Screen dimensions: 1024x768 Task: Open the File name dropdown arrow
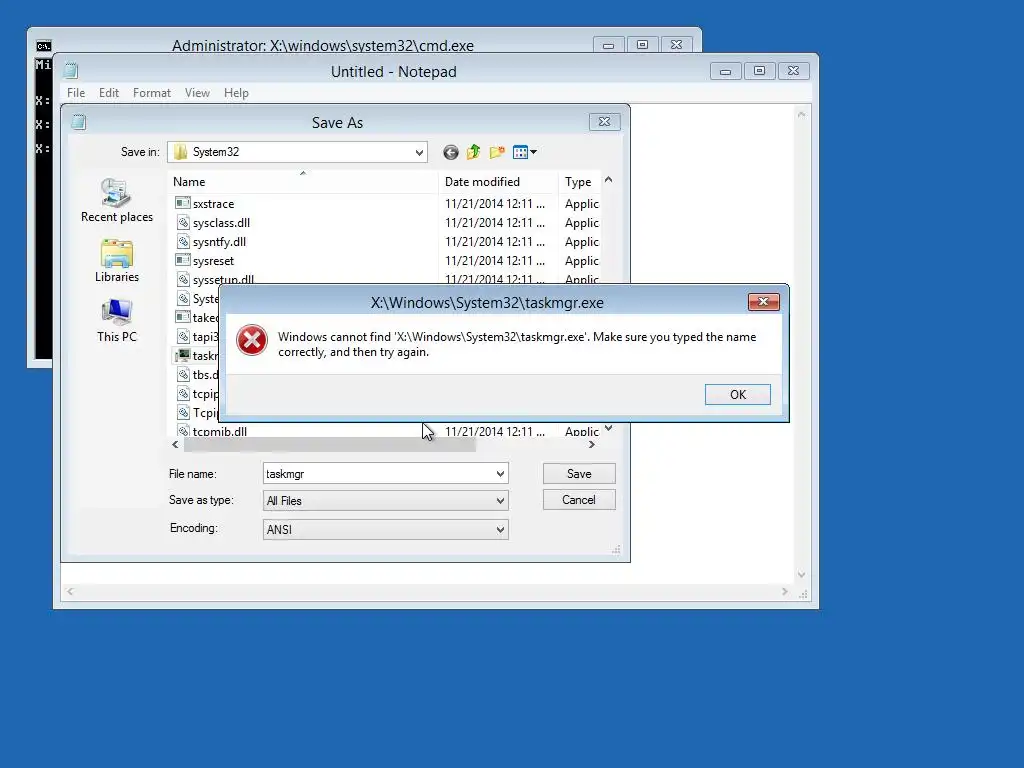pyautogui.click(x=500, y=473)
